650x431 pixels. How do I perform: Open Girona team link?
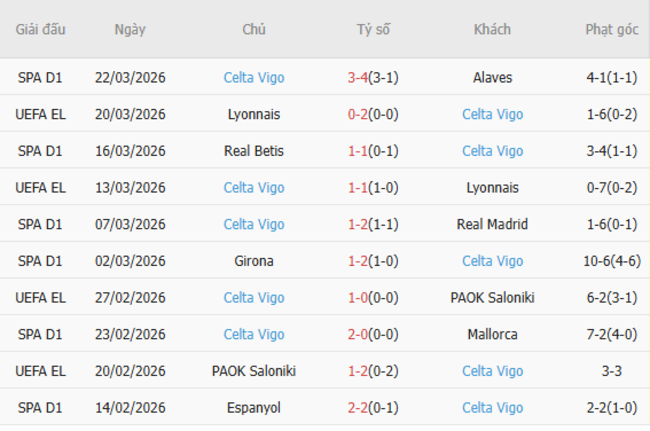(254, 261)
